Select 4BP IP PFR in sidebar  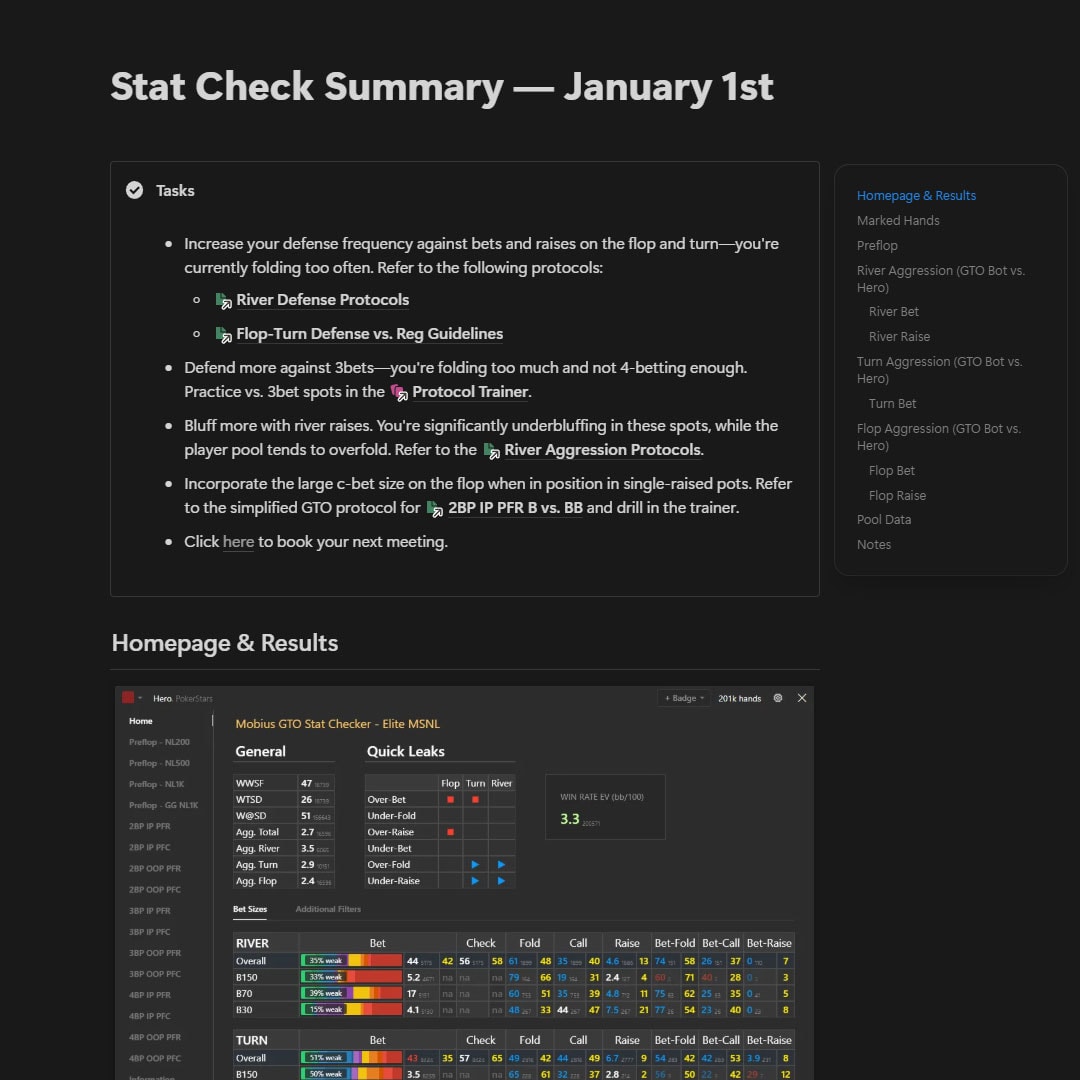(x=149, y=995)
